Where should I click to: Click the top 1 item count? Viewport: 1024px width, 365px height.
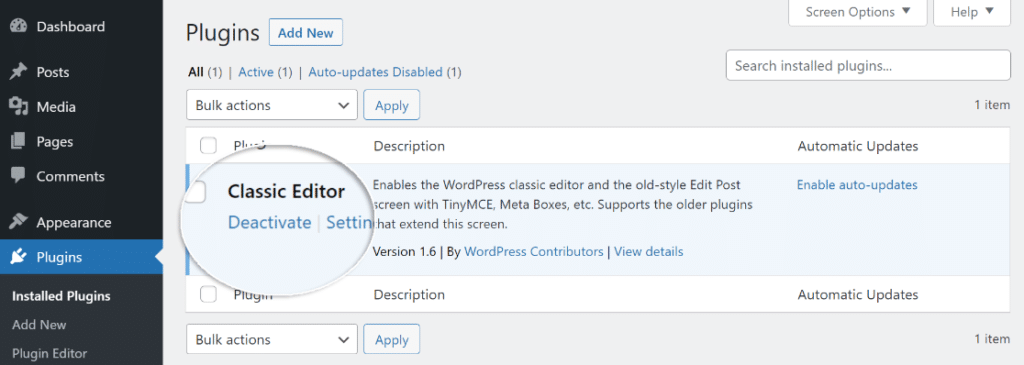[x=992, y=104]
